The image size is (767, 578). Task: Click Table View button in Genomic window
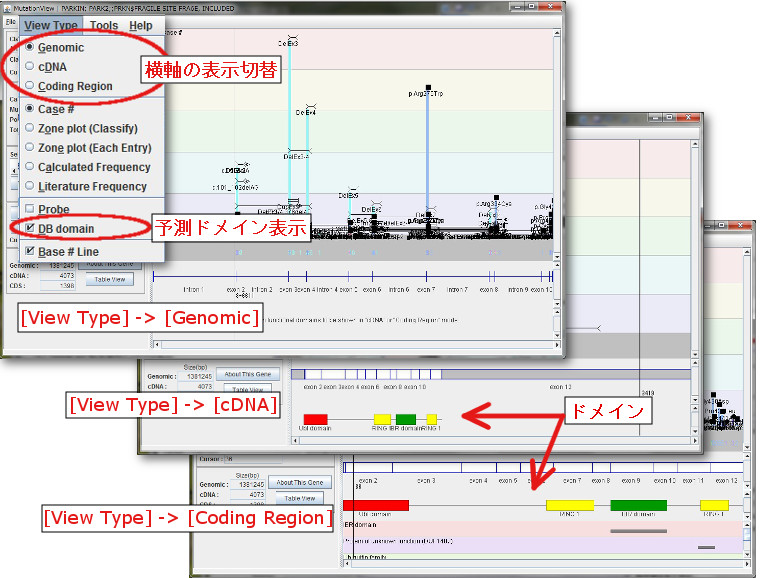click(x=109, y=280)
